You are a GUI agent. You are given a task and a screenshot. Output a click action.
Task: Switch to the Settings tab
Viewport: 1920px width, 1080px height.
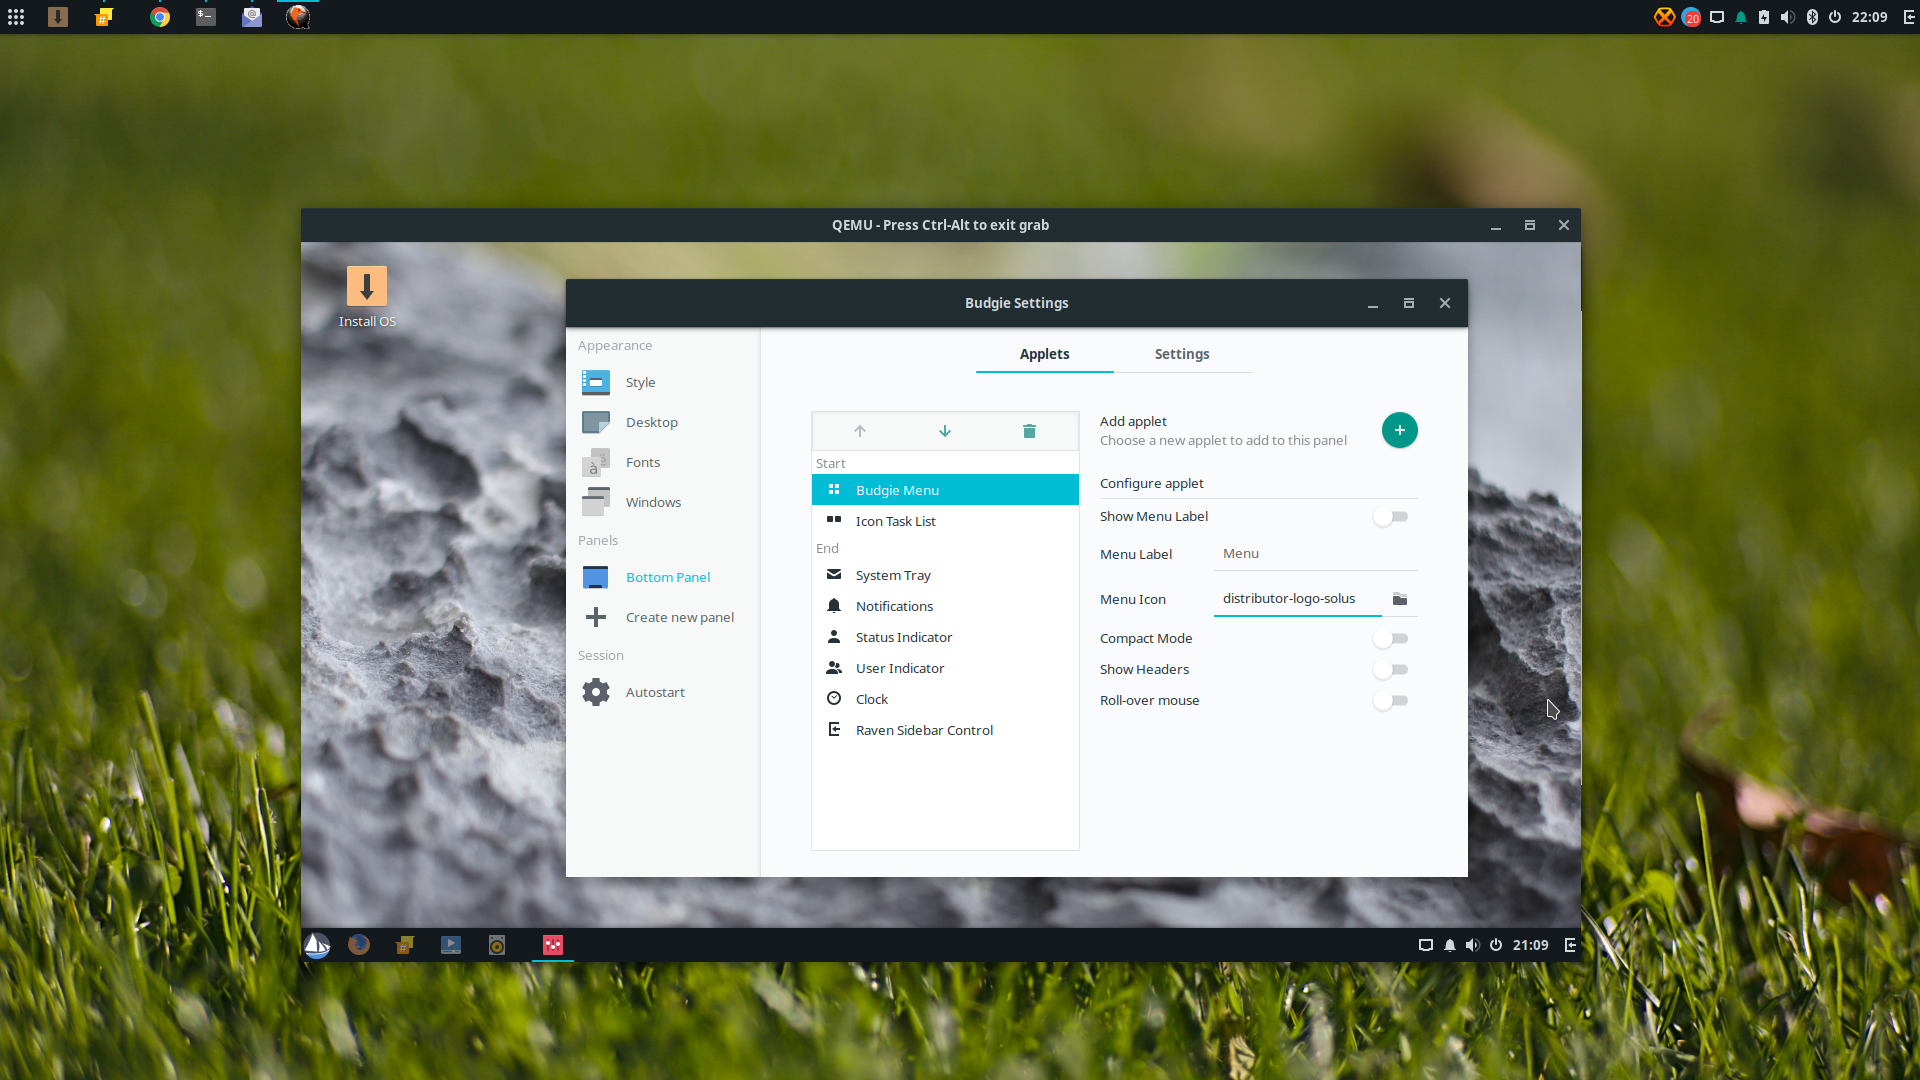tap(1182, 354)
